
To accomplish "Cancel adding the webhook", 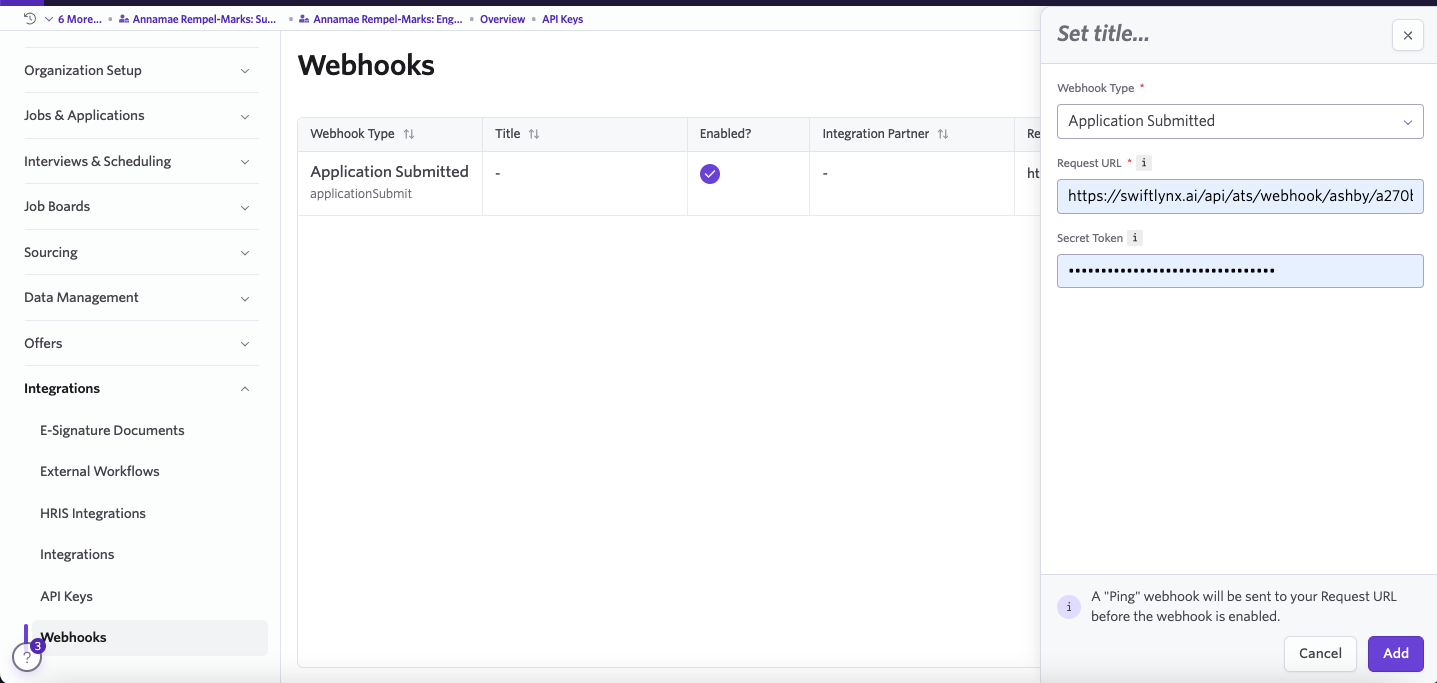I will (1320, 653).
